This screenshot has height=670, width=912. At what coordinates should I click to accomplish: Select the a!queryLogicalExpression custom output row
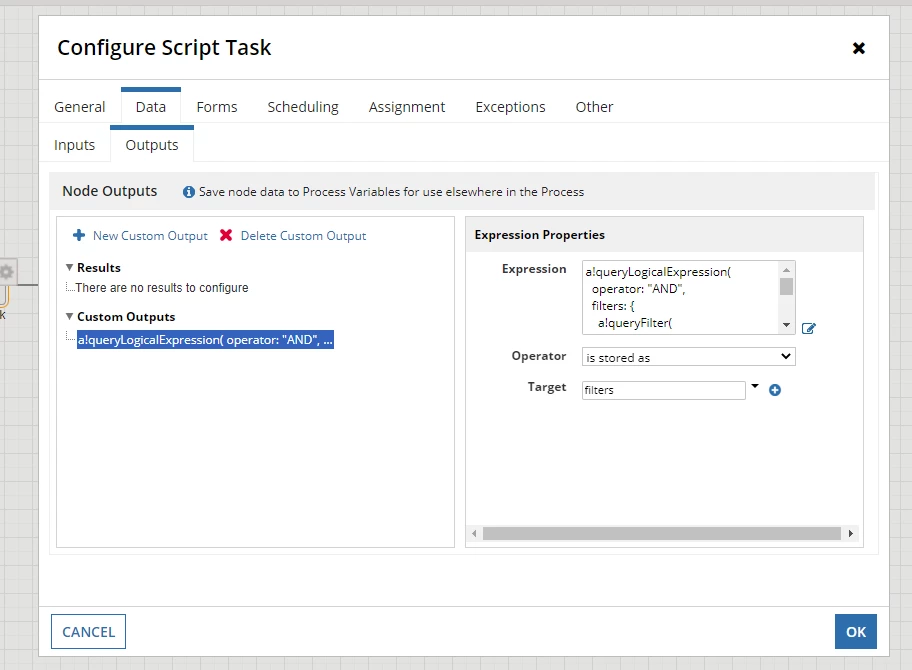click(x=205, y=340)
